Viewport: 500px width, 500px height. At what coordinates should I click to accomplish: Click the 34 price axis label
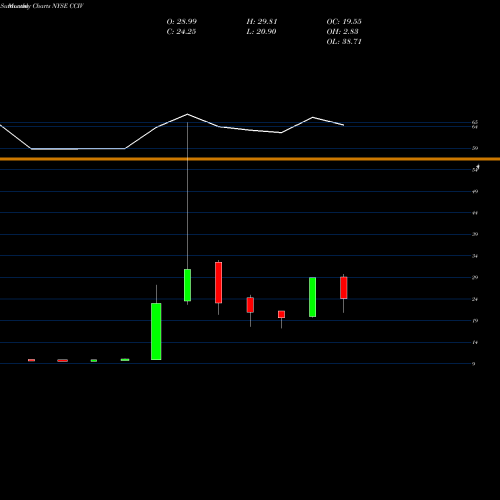pos(475,256)
